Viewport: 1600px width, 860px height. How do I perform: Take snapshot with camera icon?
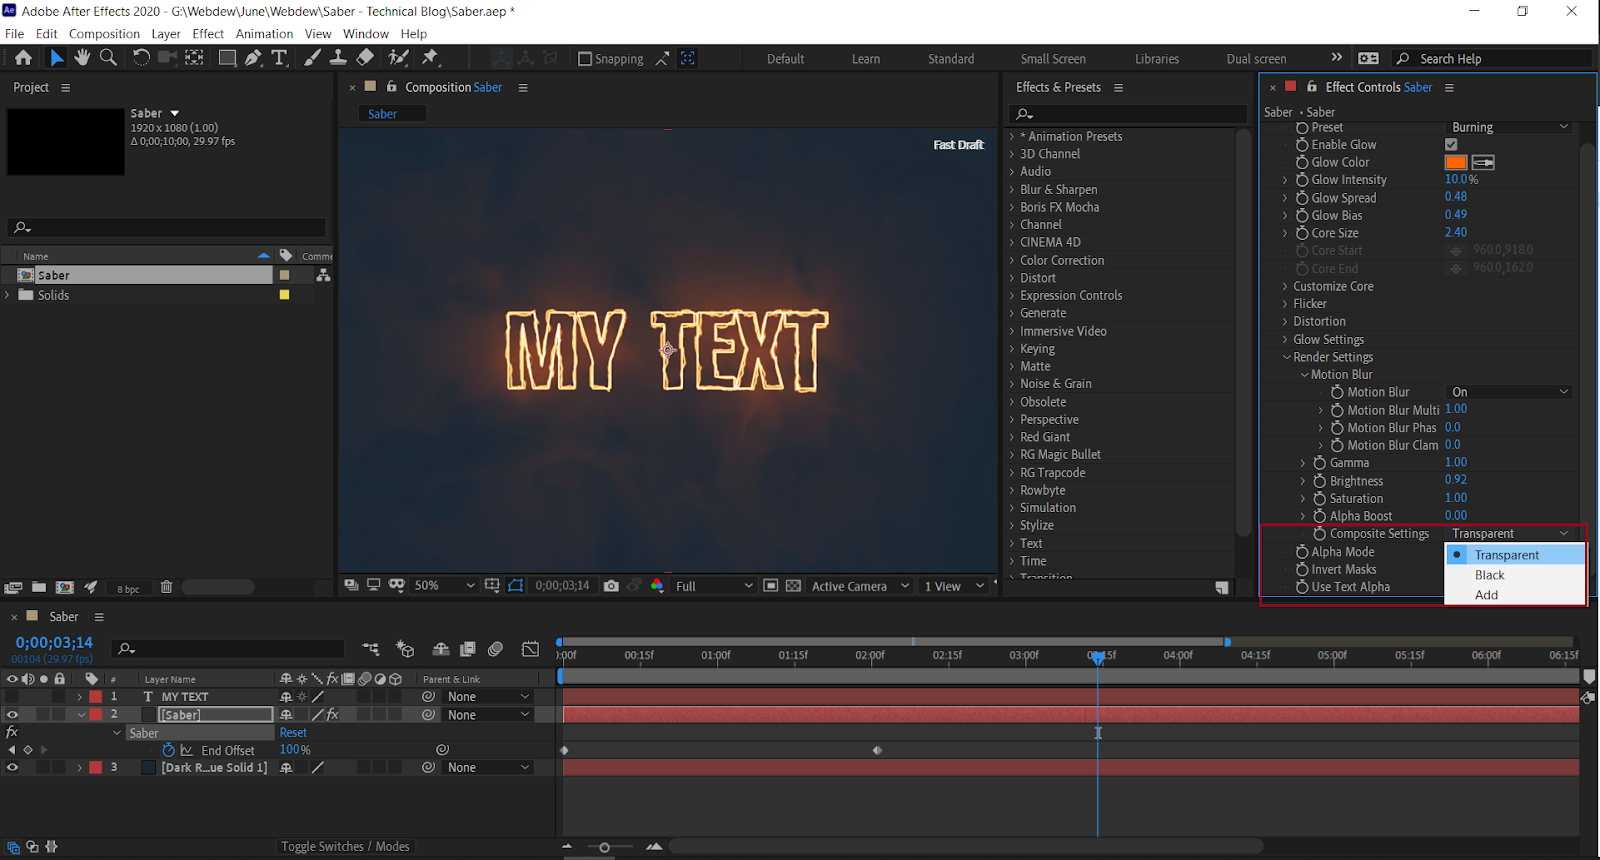click(x=611, y=586)
